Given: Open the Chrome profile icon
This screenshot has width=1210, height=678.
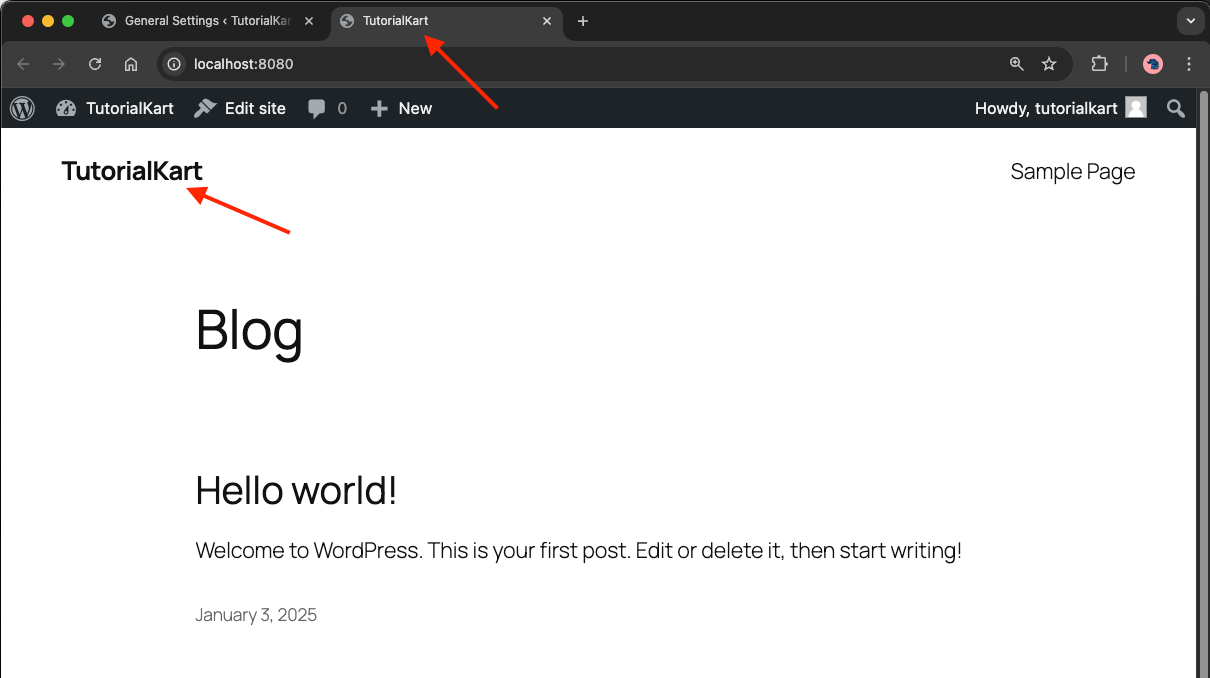Looking at the screenshot, I should pos(1152,63).
